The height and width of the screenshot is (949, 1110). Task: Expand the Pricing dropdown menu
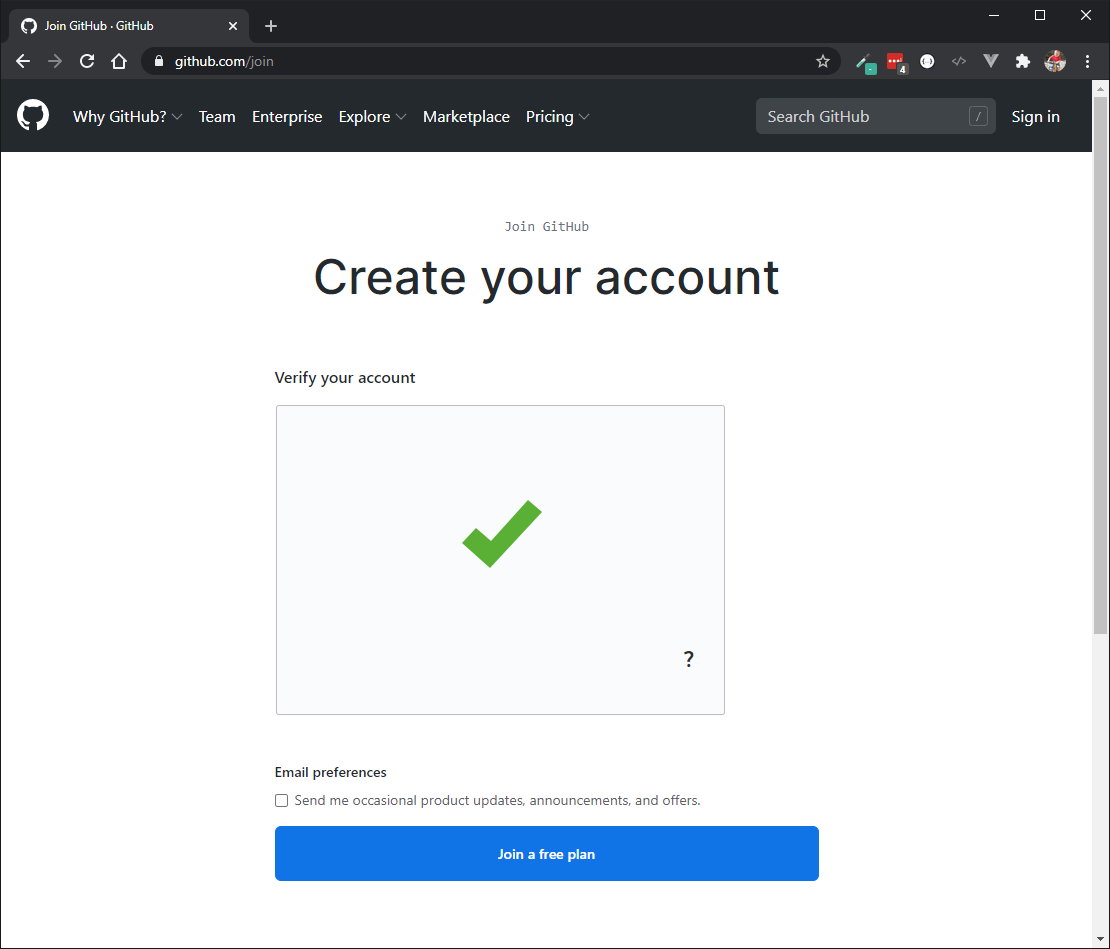pyautogui.click(x=557, y=117)
